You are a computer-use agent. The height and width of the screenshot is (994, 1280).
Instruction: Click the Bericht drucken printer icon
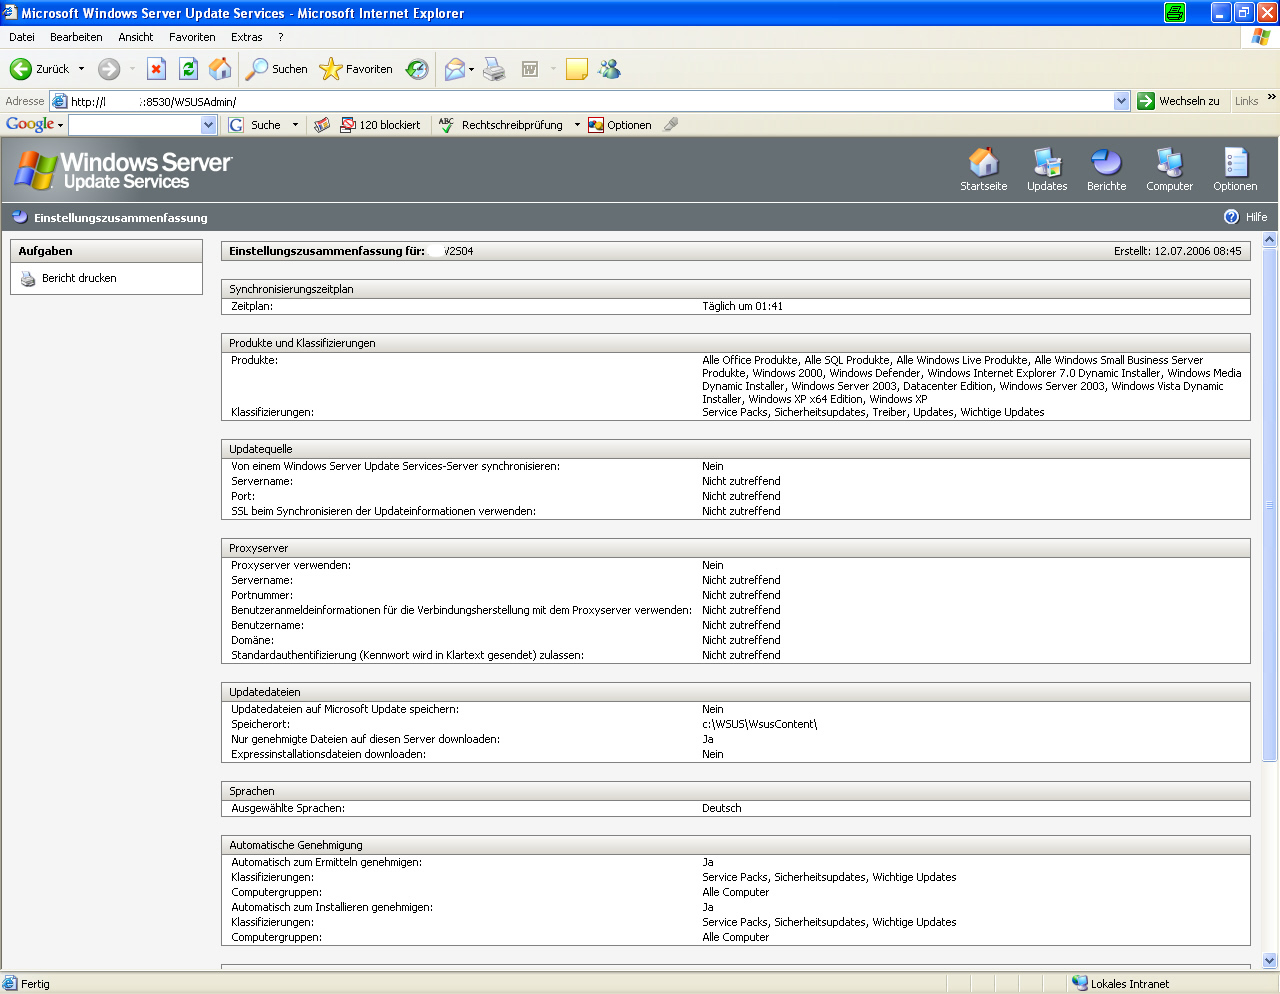coord(28,279)
